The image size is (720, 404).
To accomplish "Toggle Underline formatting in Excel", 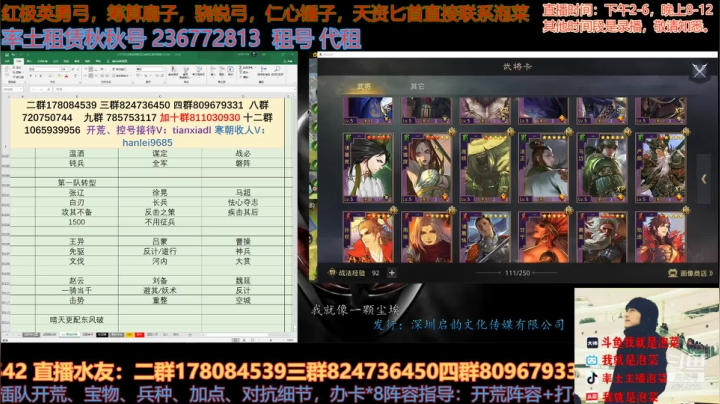I will [40, 76].
